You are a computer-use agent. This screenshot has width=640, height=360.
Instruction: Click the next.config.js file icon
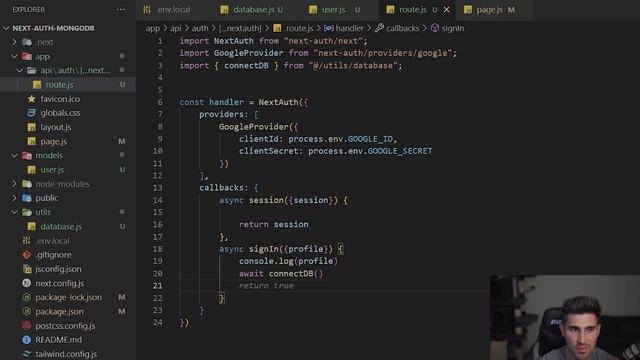[x=27, y=283]
